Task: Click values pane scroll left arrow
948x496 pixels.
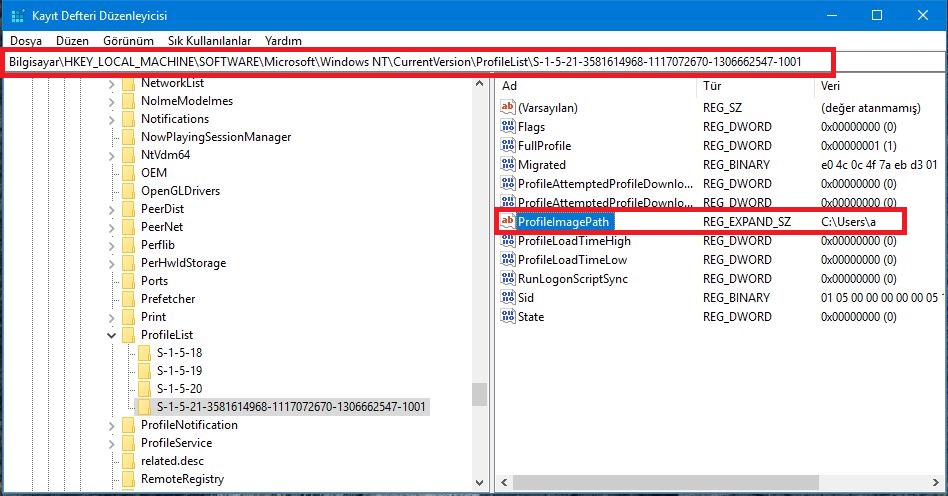Action: coord(504,483)
